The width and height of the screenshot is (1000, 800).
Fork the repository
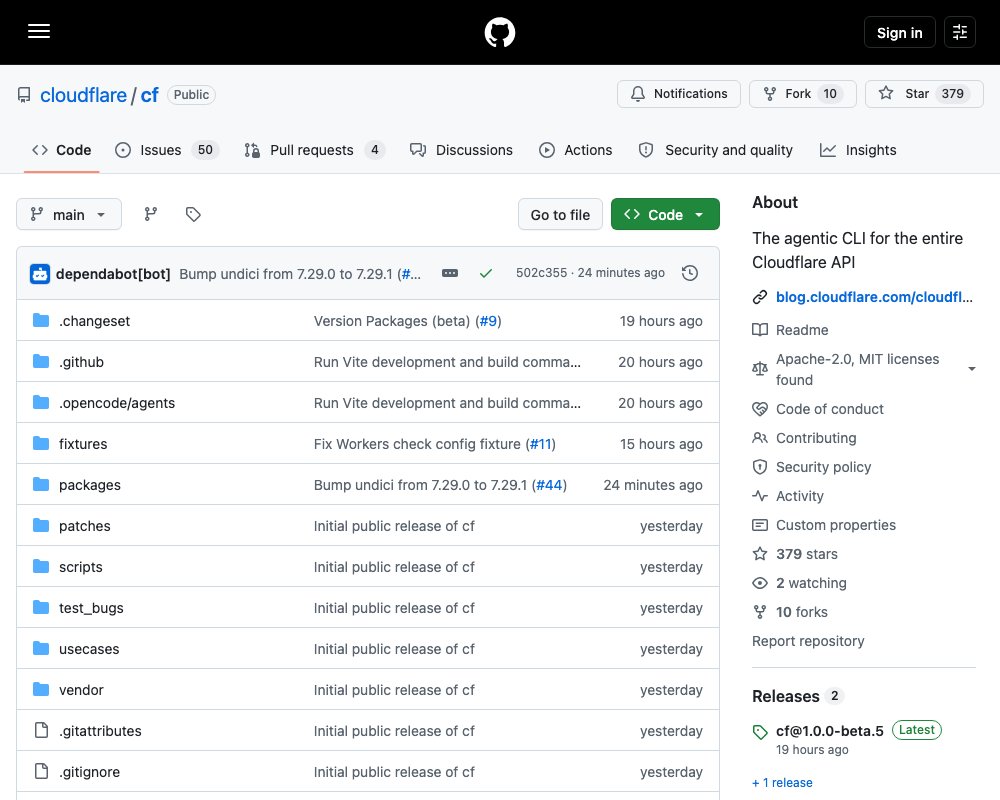pos(802,94)
